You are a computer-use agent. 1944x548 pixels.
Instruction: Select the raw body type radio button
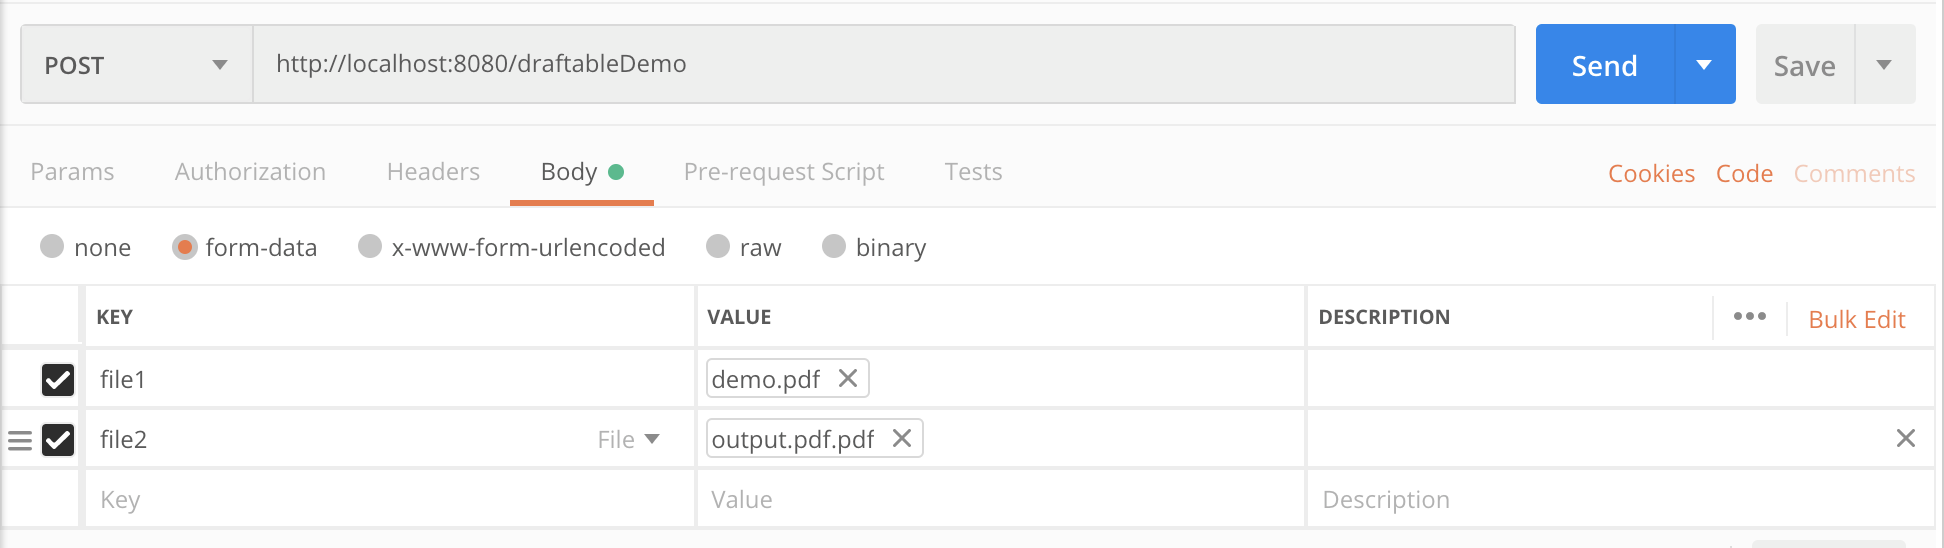click(718, 247)
